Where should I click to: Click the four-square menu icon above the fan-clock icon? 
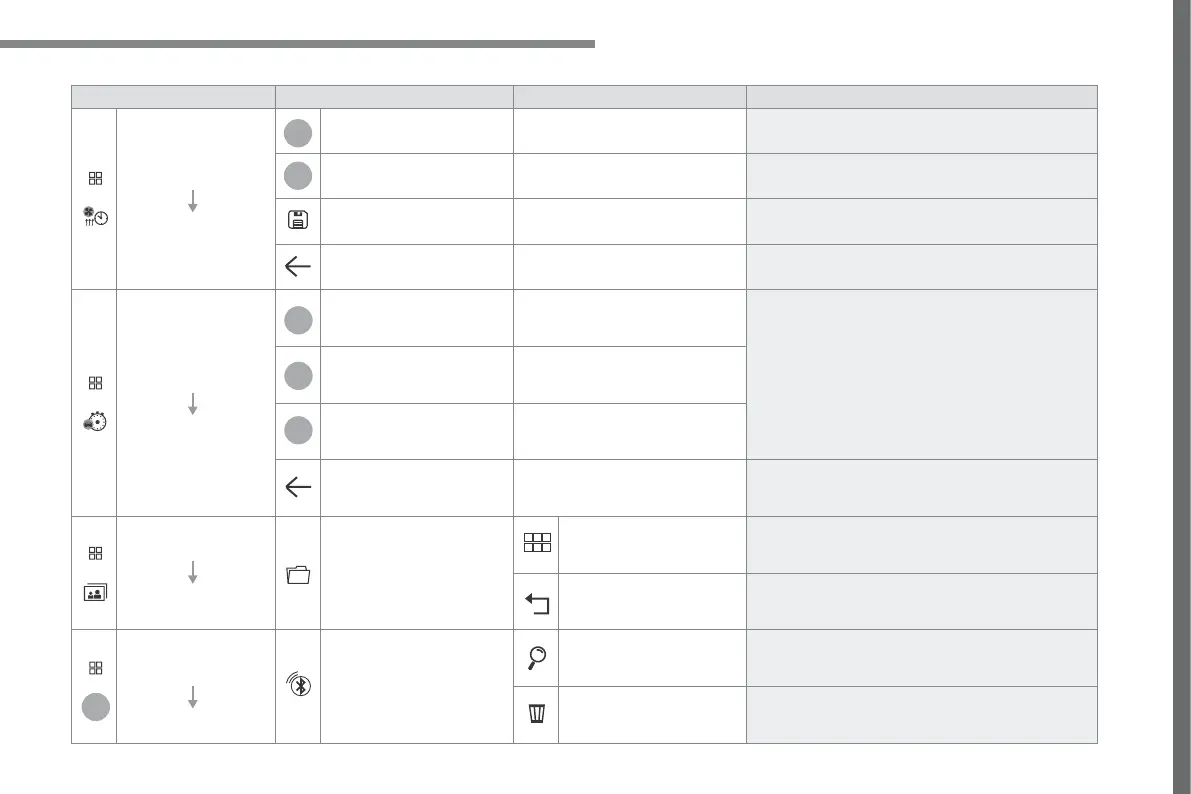pos(95,179)
